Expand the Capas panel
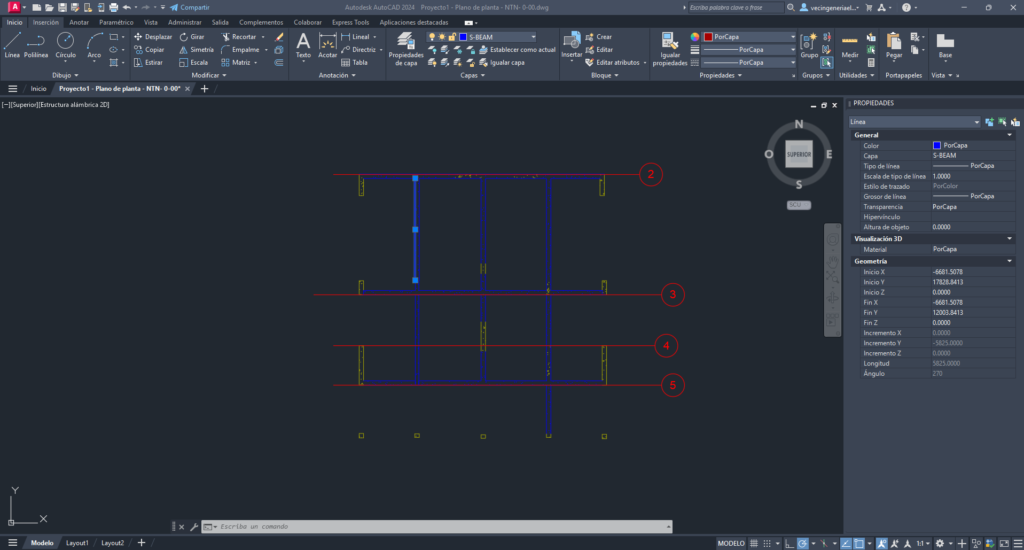 point(472,75)
